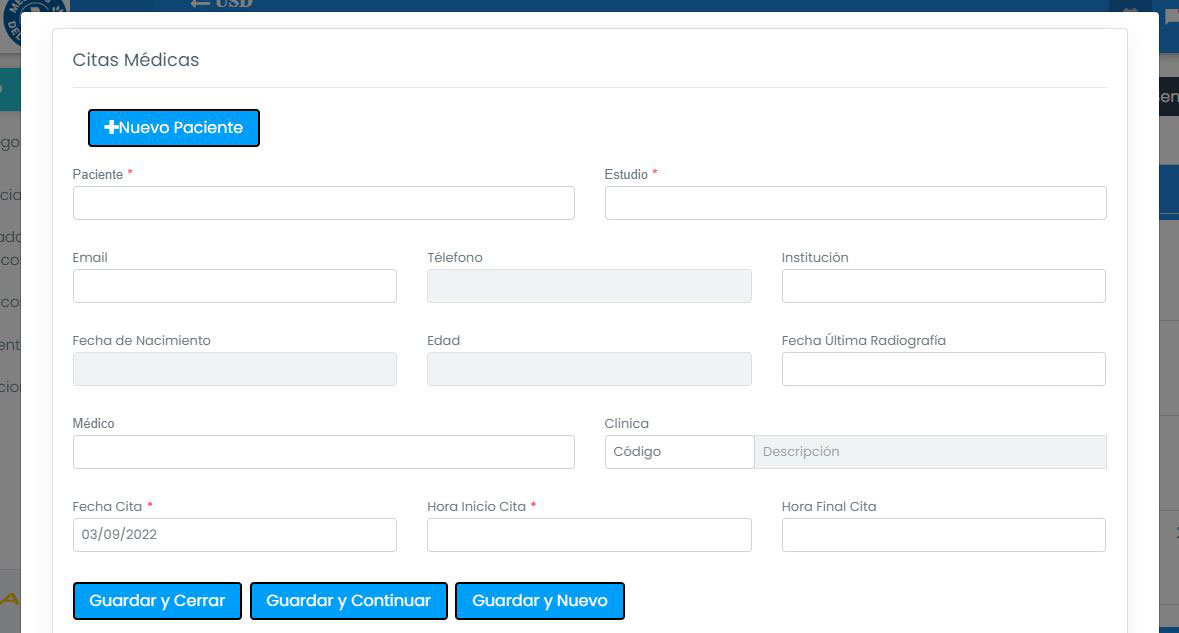This screenshot has width=1179, height=633.
Task: Click the plus icon on Nuevo Paciente
Action: pos(111,128)
